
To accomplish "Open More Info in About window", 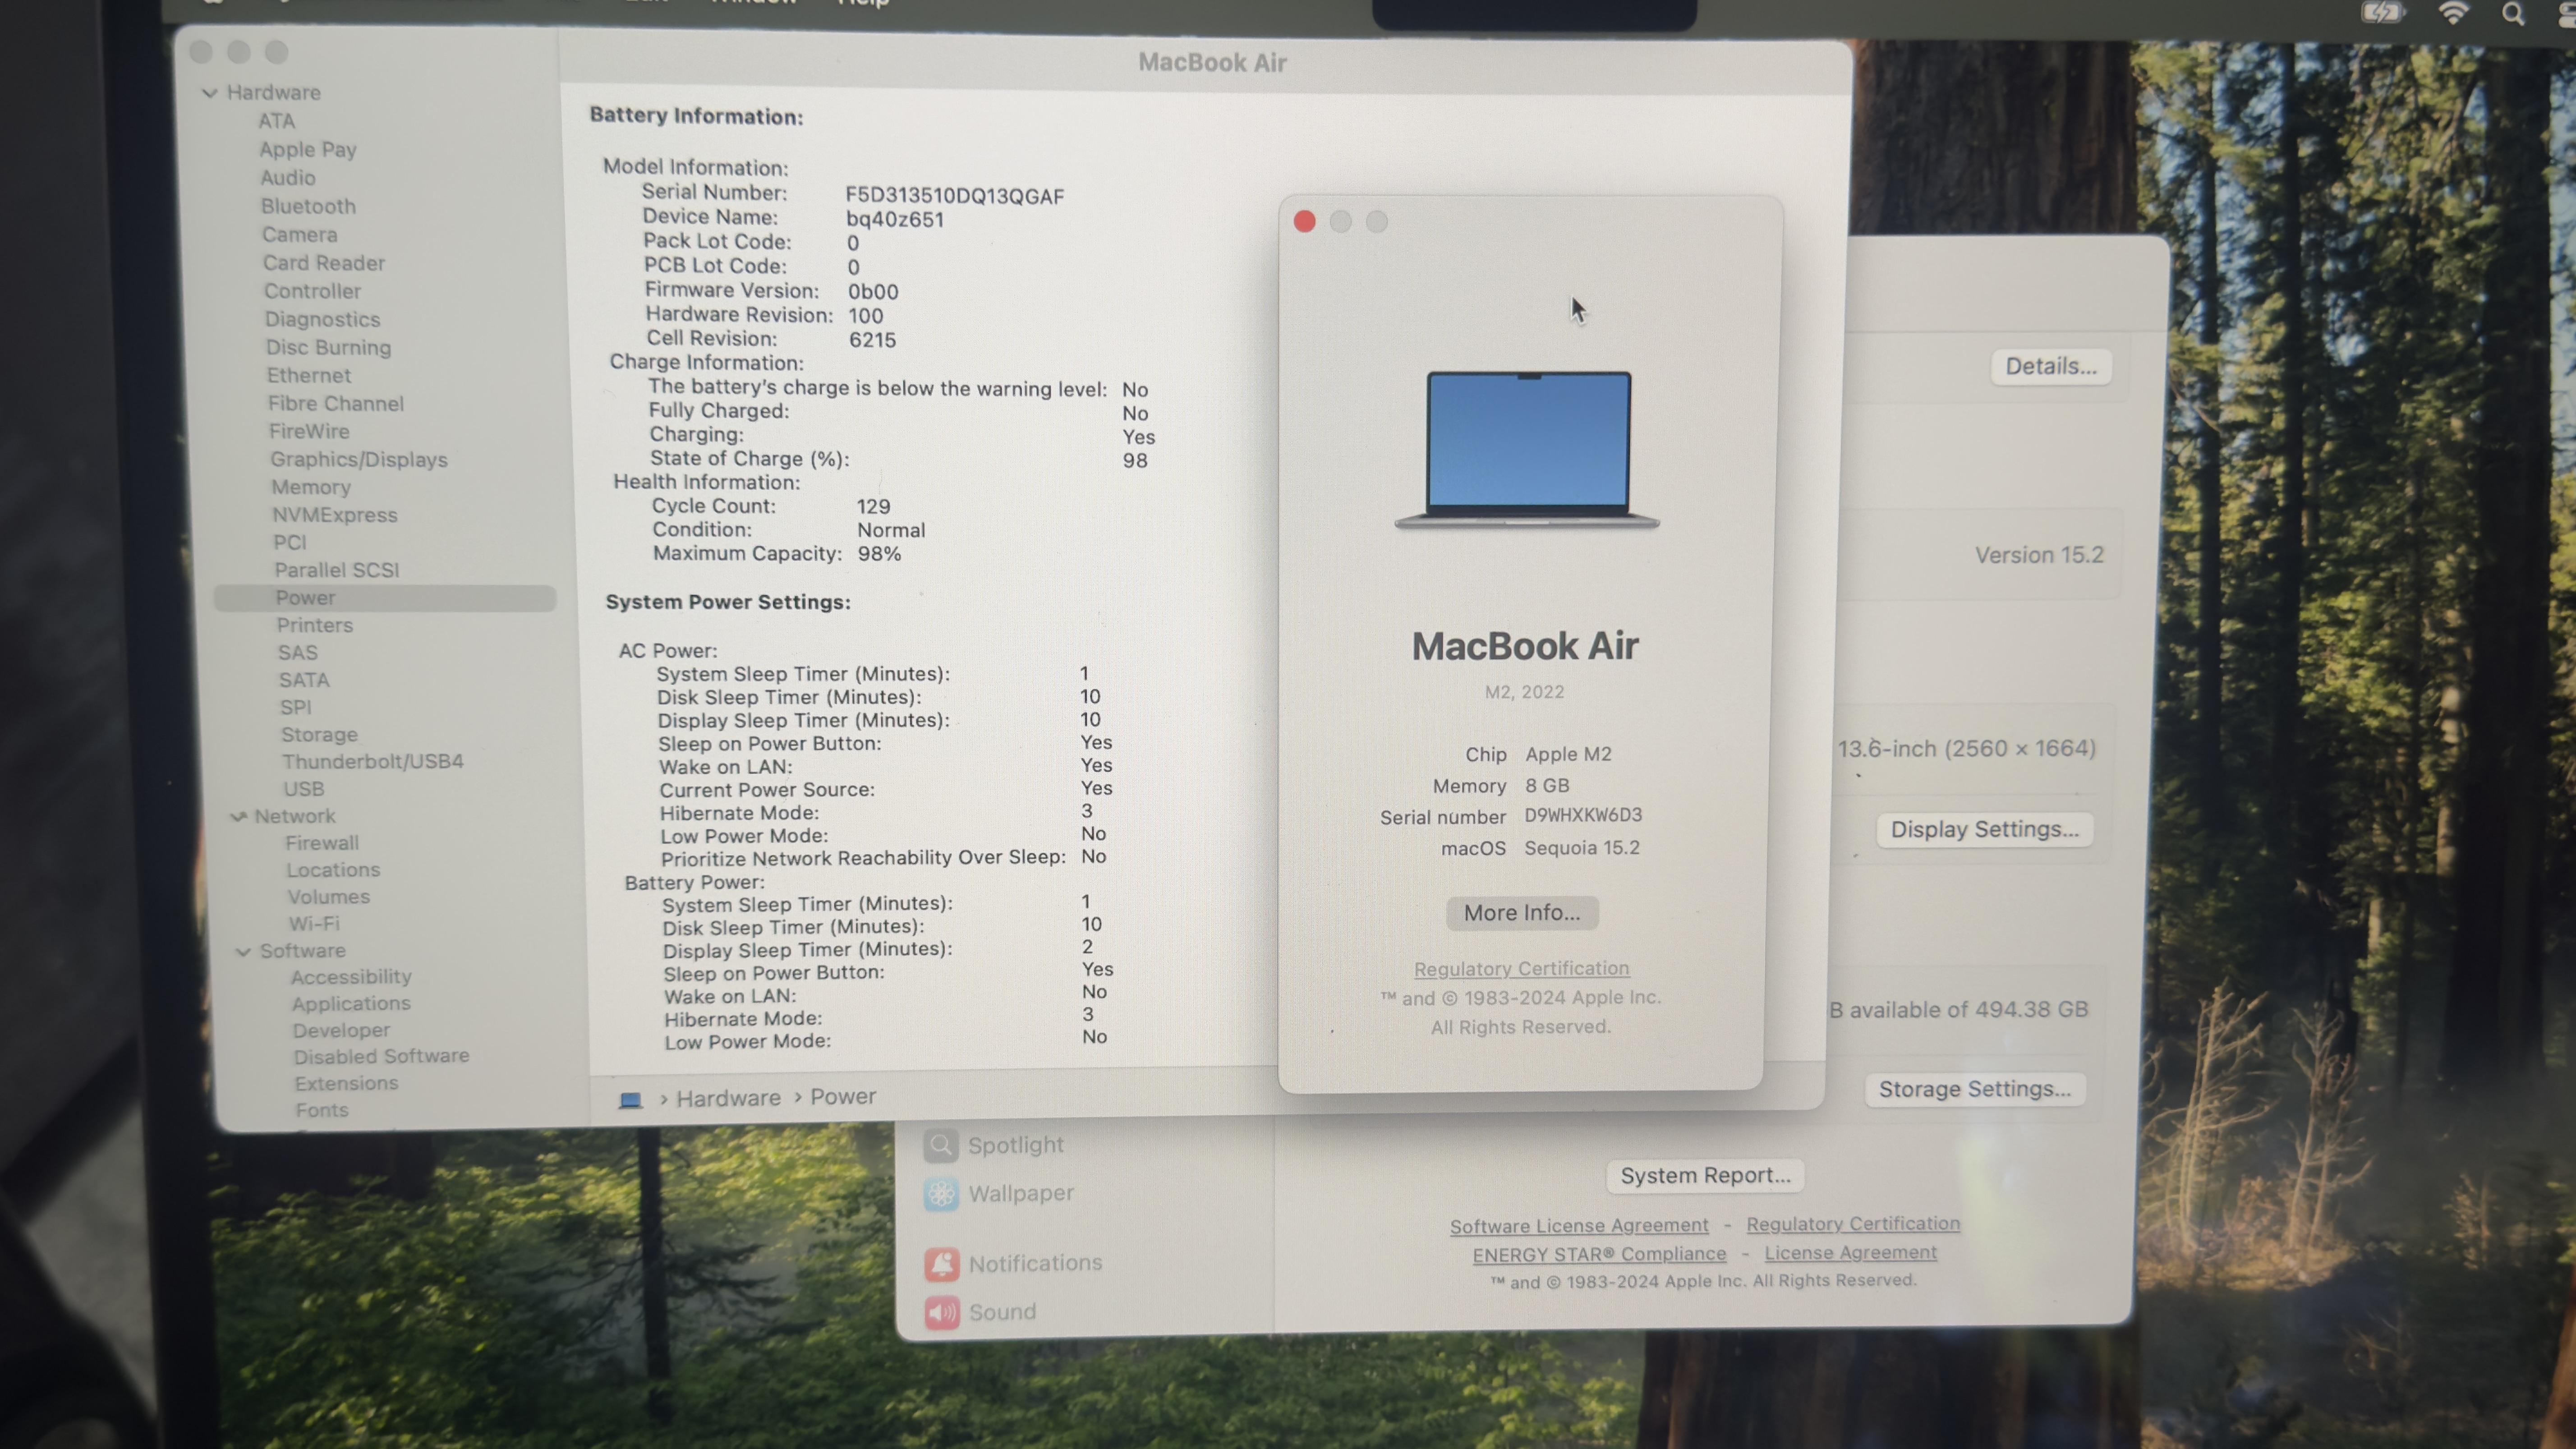I will click(x=1522, y=913).
